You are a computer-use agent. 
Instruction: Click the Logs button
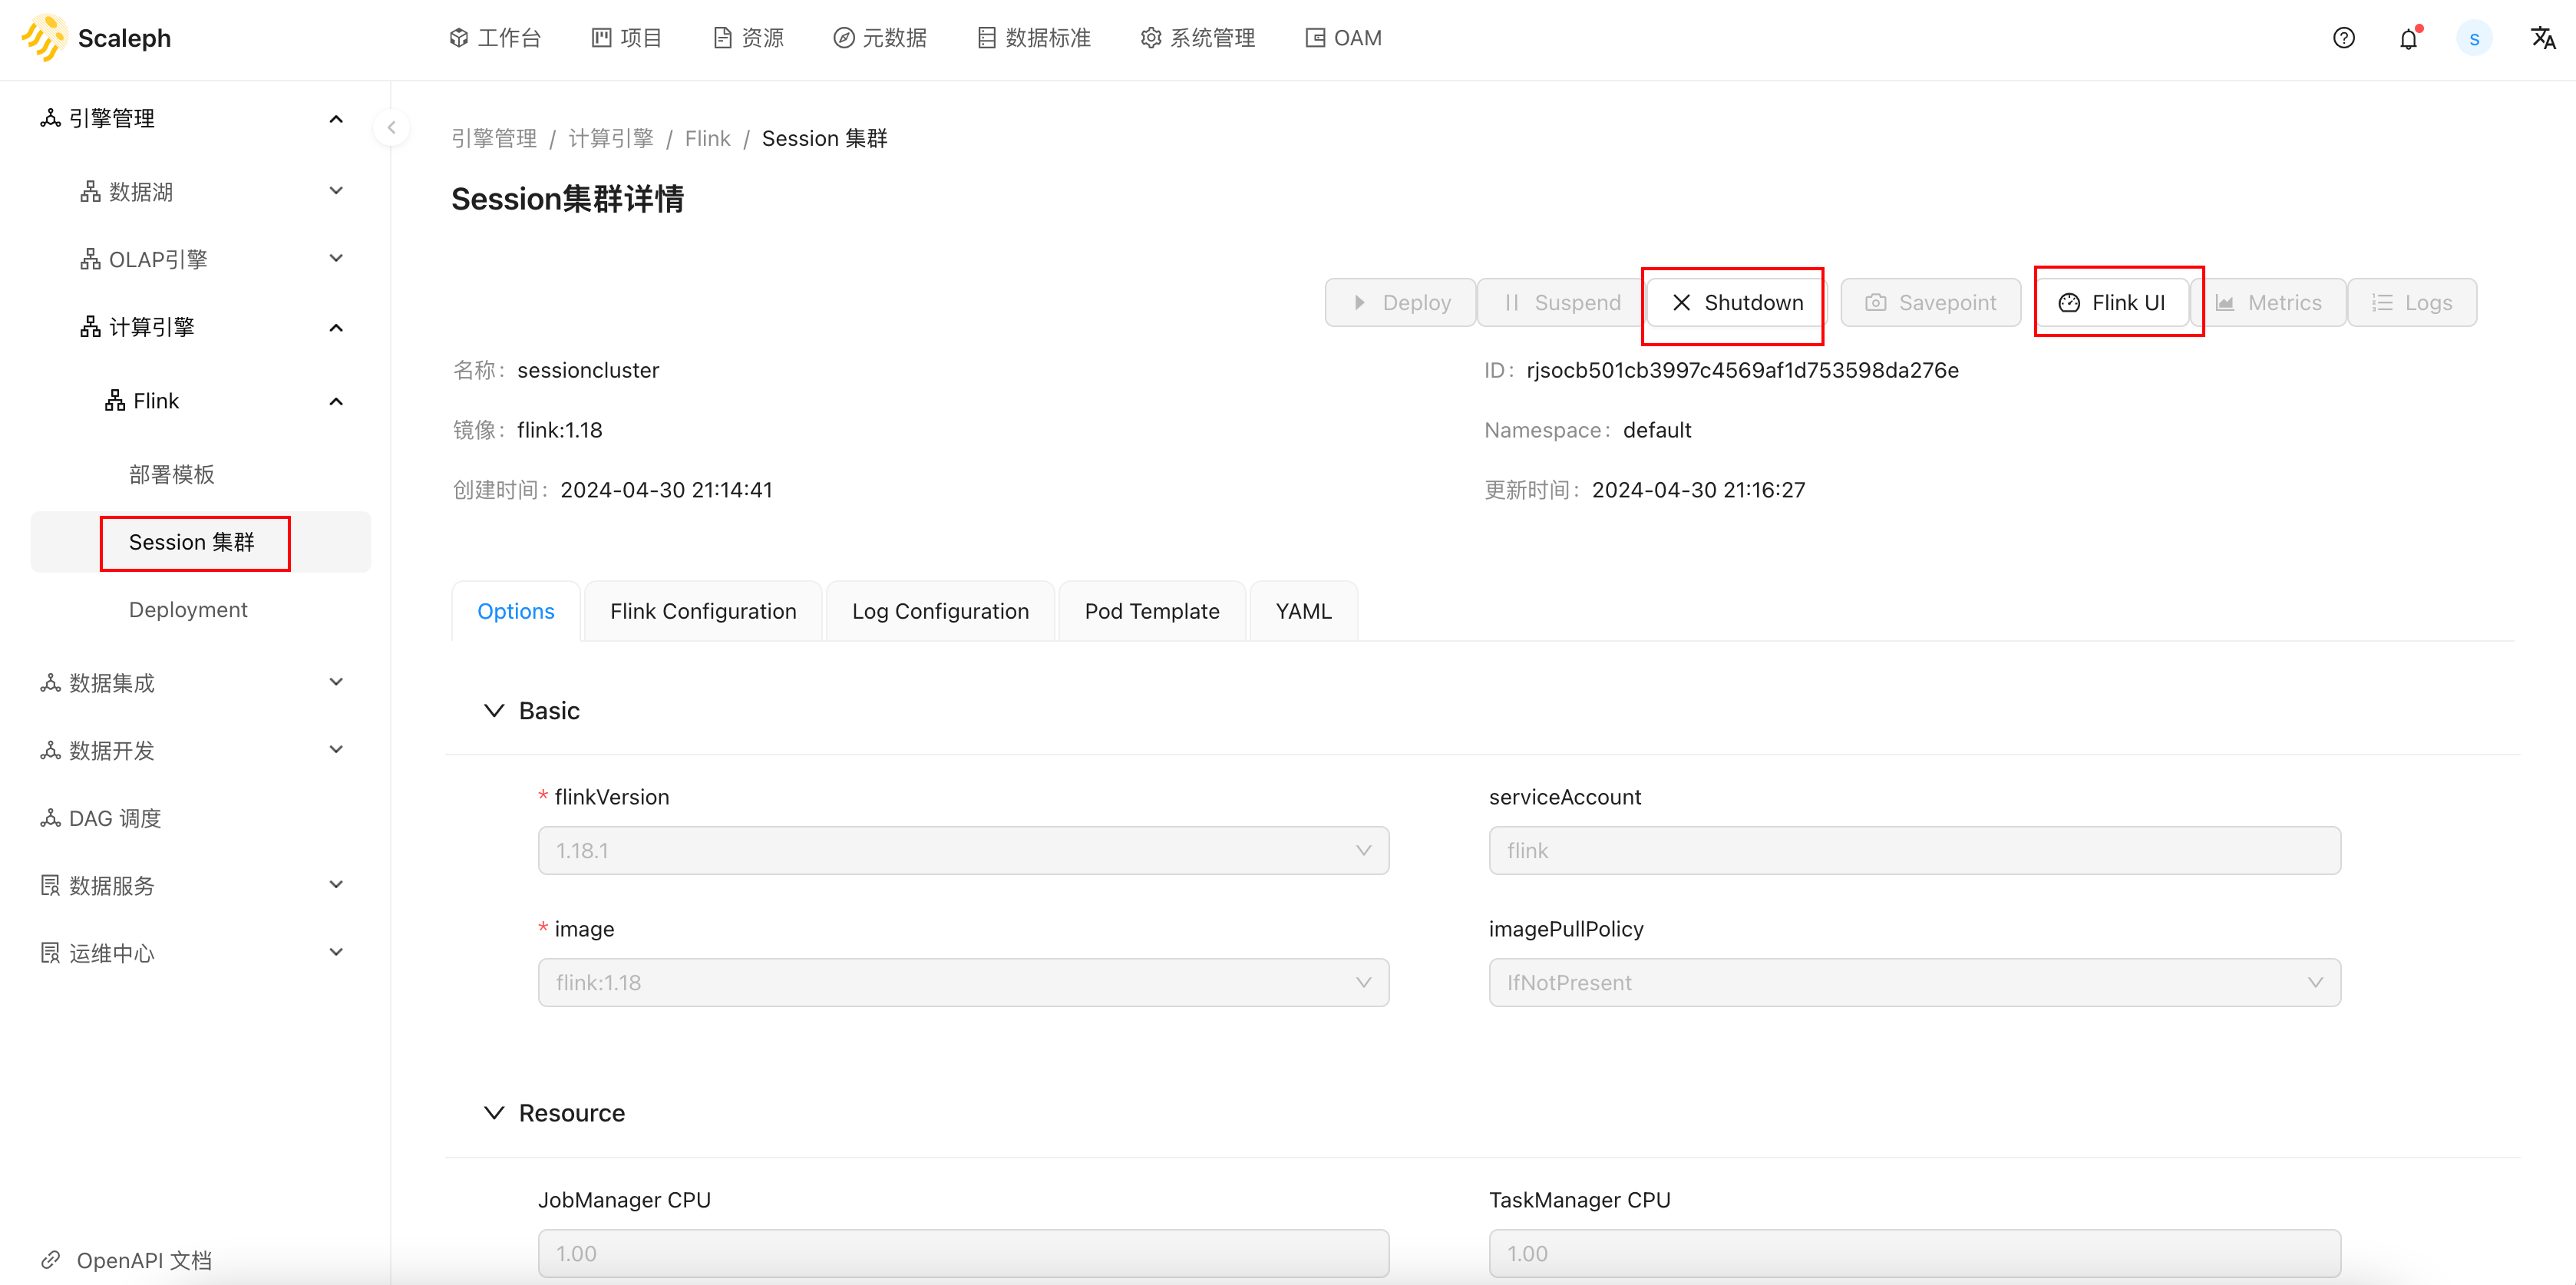[x=2412, y=302]
